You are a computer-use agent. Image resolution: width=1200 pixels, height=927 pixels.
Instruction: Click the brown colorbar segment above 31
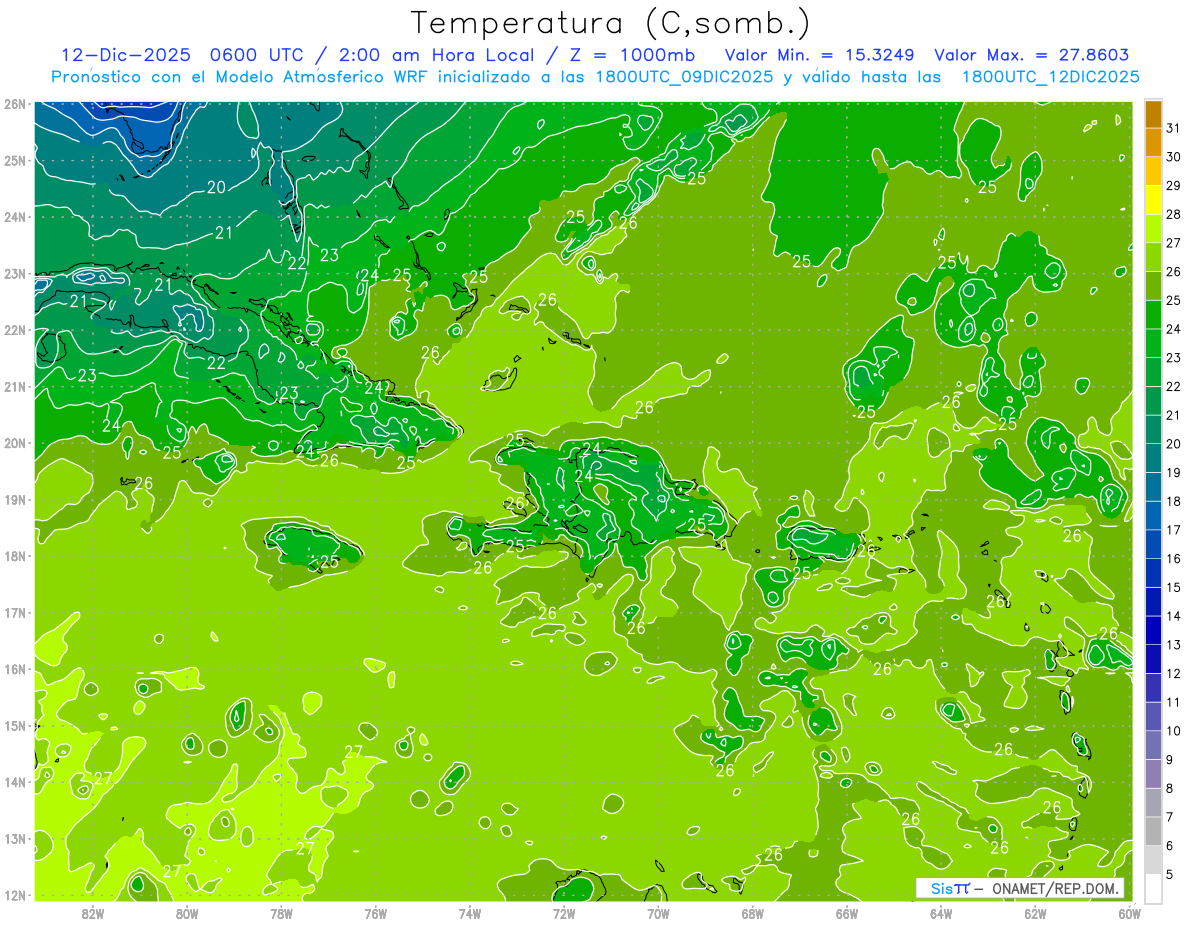point(1153,114)
